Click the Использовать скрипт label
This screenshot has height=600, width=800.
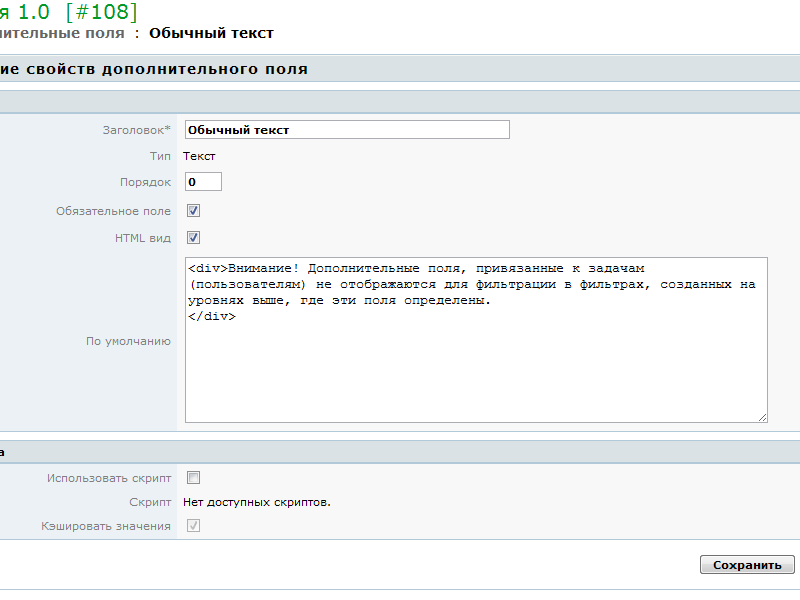coord(109,478)
